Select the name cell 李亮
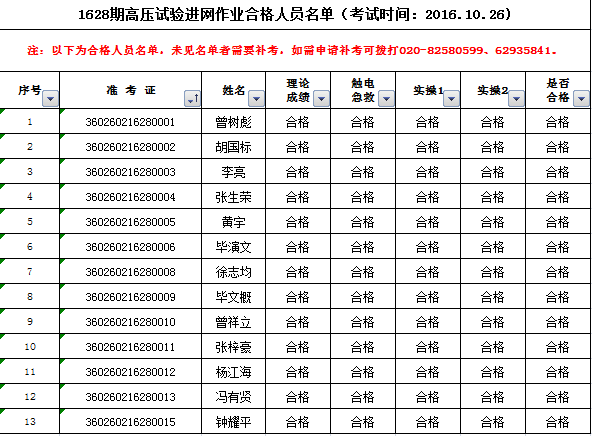 234,172
